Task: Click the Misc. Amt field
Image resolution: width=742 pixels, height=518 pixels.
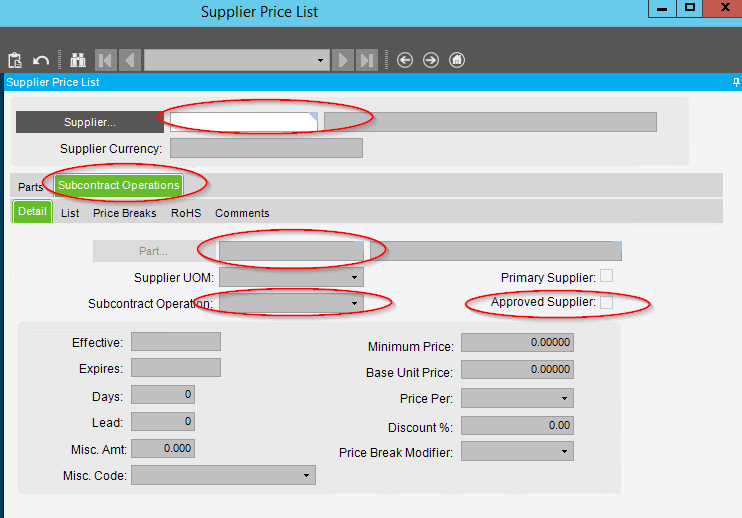Action: pyautogui.click(x=163, y=448)
